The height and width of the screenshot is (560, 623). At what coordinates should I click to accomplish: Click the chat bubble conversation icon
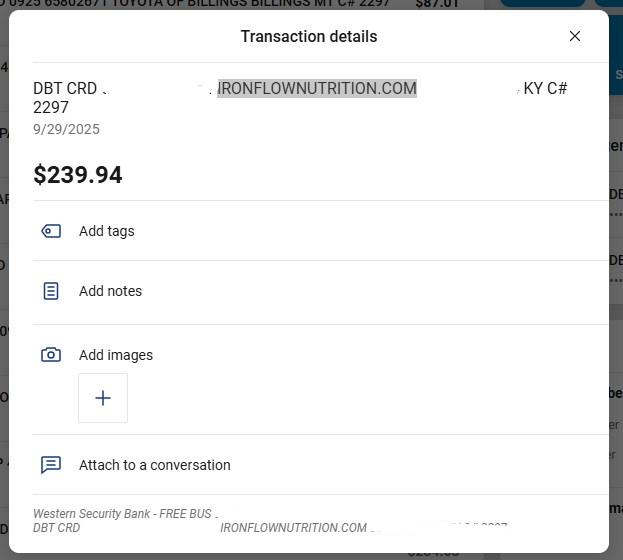click(51, 465)
